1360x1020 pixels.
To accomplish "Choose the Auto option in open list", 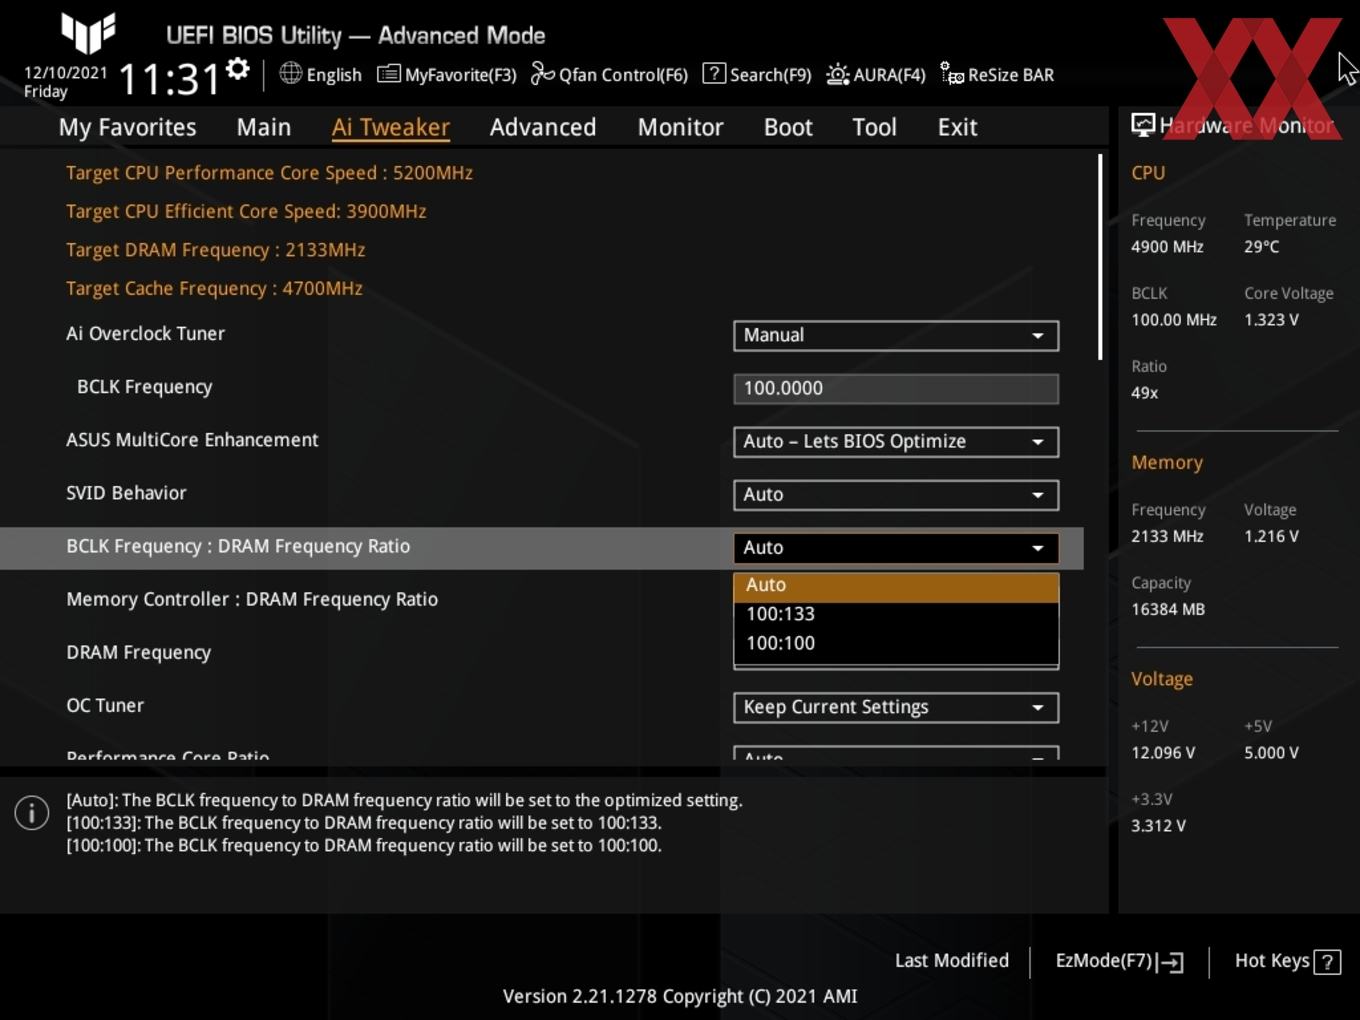I will tap(896, 585).
